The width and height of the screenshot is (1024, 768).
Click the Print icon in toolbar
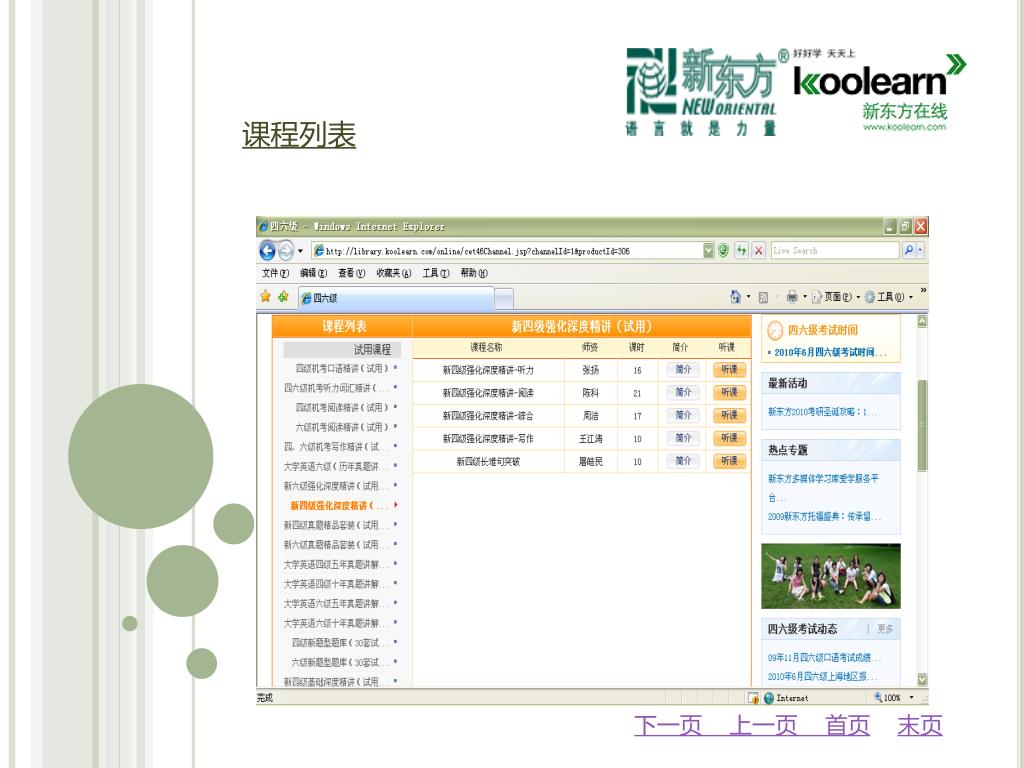pos(792,297)
